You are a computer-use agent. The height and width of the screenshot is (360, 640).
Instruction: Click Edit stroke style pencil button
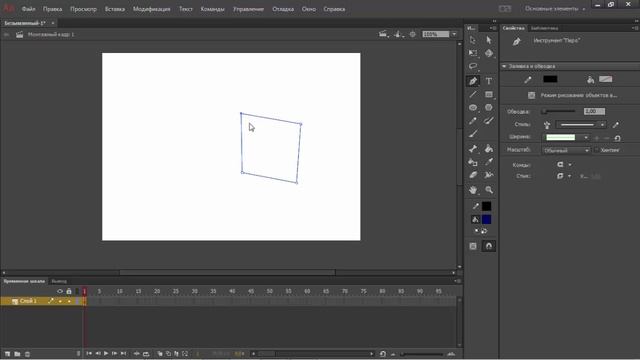[616, 124]
